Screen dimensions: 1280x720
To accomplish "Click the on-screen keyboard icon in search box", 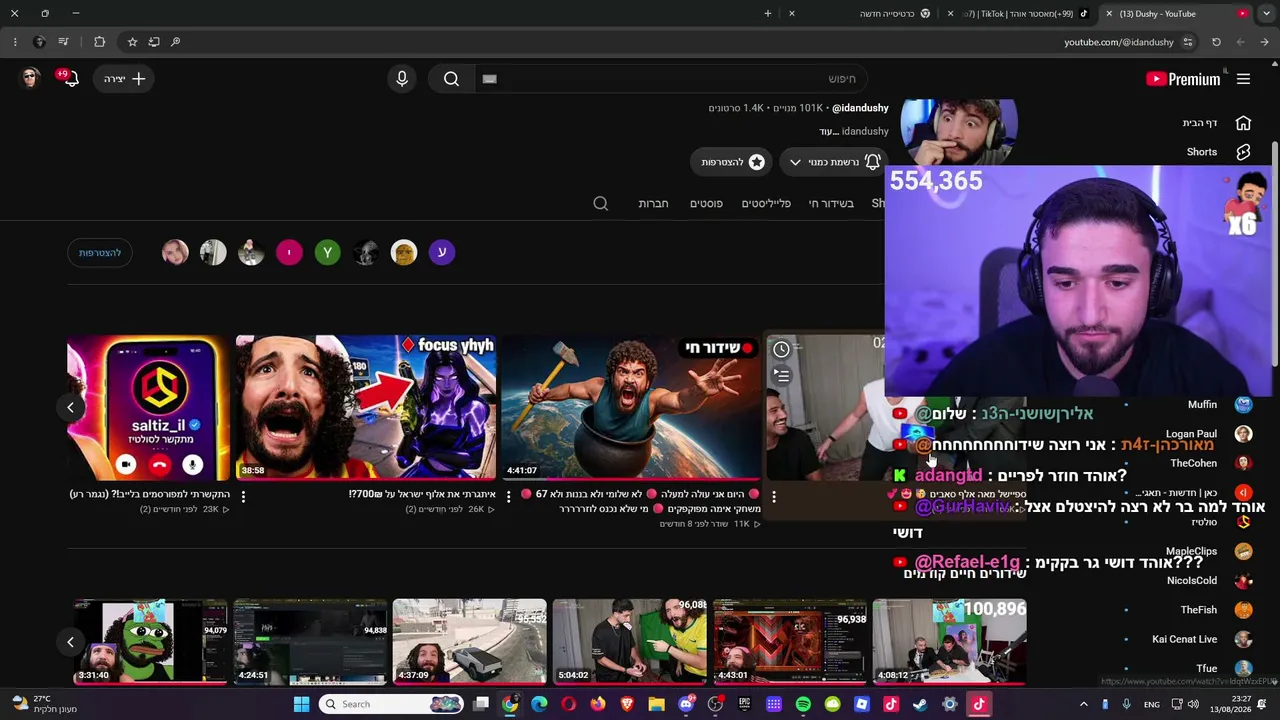I will tap(489, 79).
